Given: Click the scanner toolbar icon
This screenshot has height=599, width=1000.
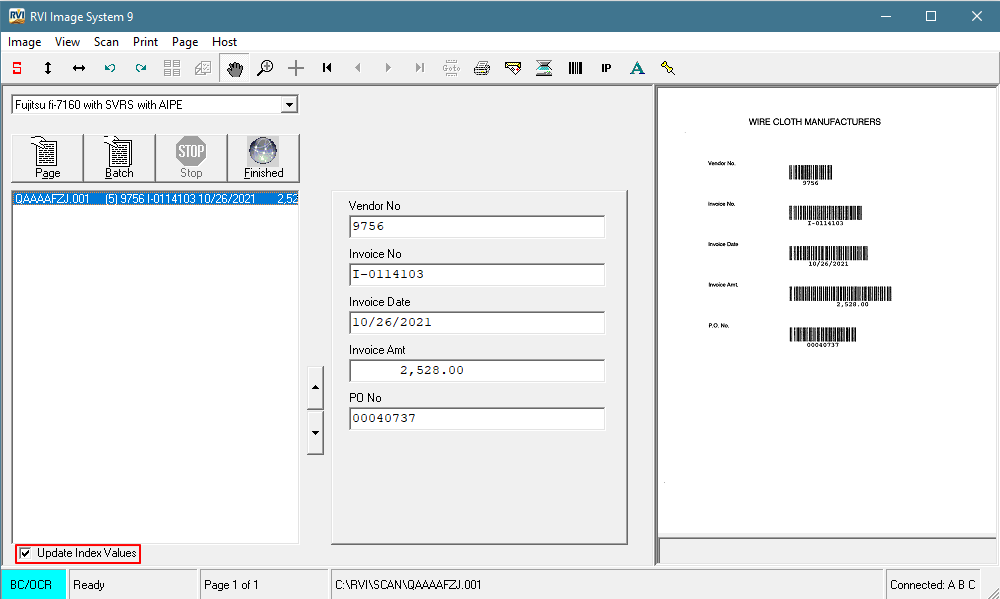Looking at the screenshot, I should point(544,67).
